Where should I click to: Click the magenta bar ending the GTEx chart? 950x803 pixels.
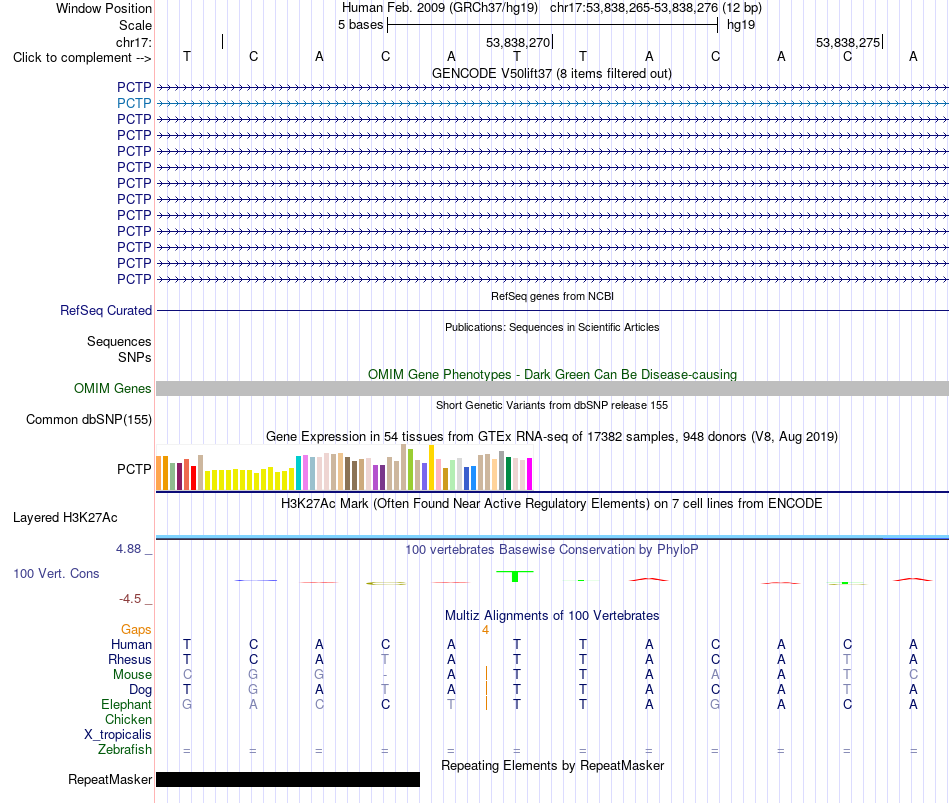click(530, 474)
